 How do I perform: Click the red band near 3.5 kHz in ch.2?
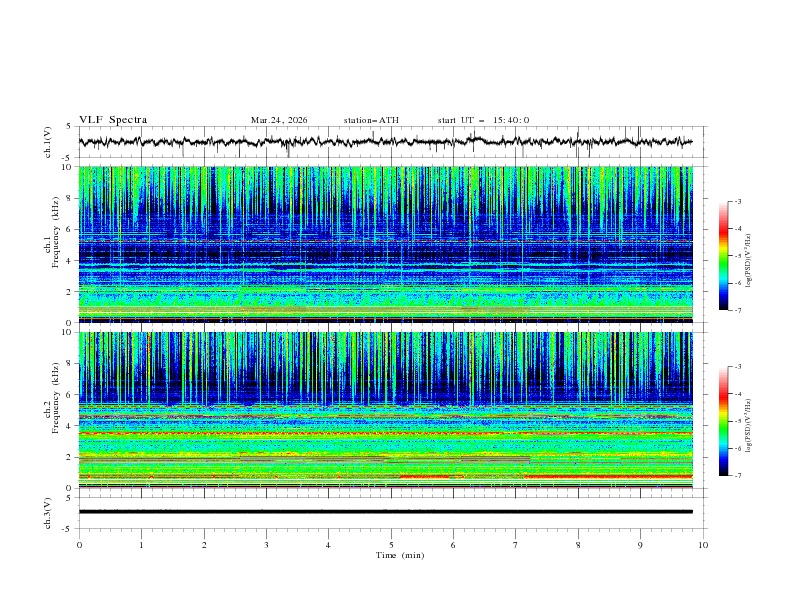(x=385, y=434)
